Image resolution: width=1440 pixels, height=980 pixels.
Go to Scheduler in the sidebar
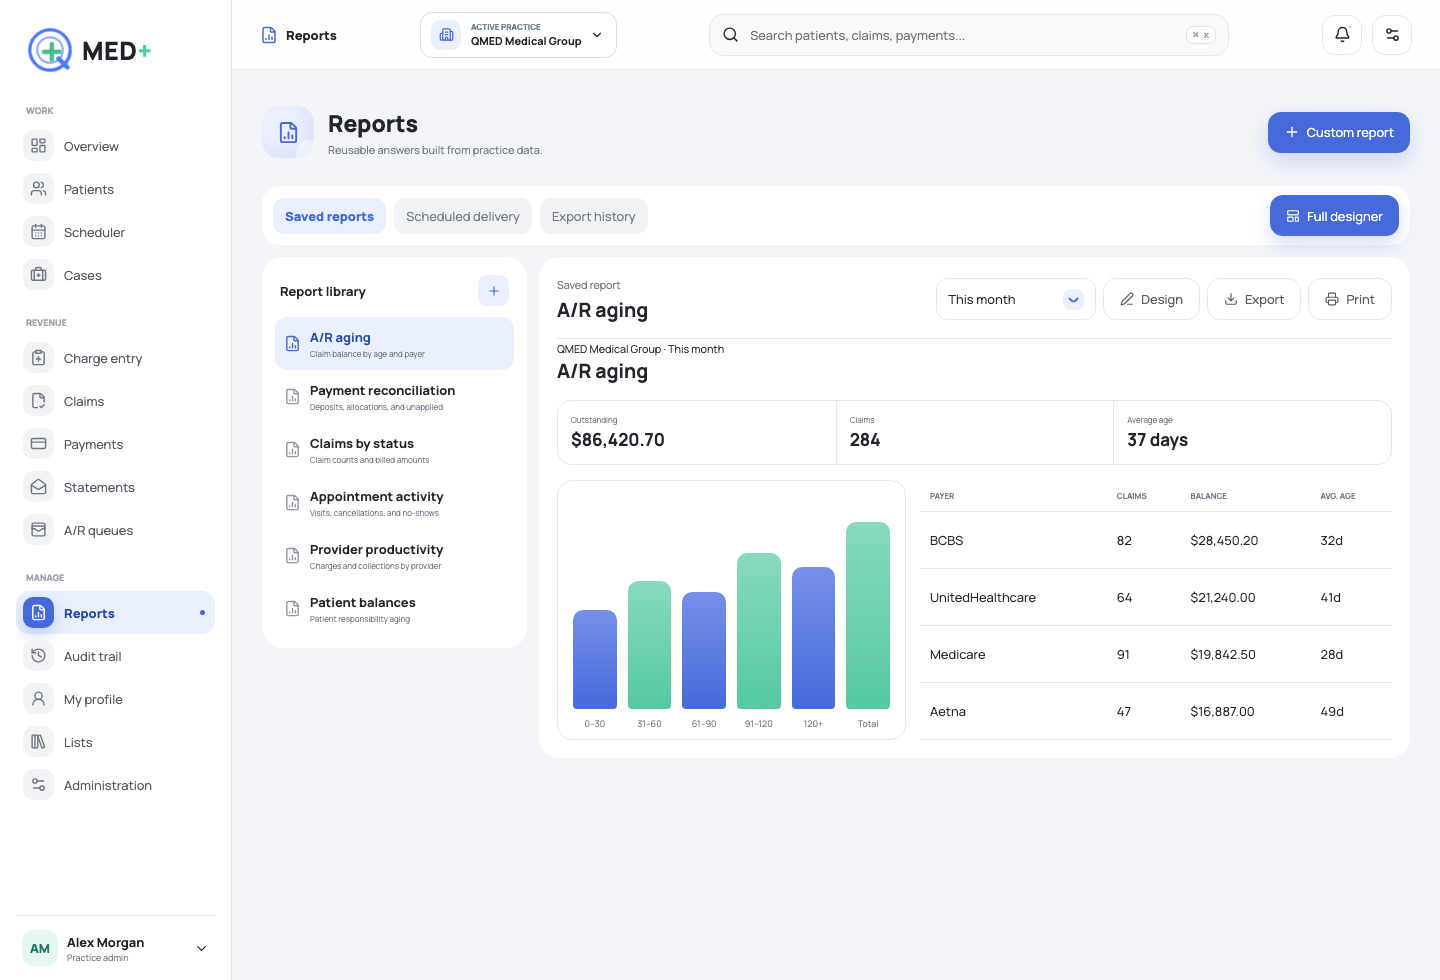116,232
